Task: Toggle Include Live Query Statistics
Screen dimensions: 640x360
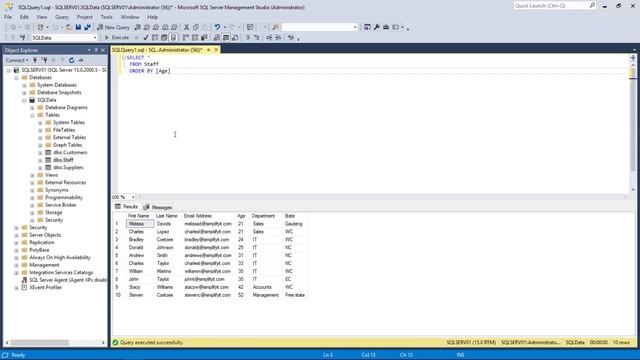Action: click(195, 38)
